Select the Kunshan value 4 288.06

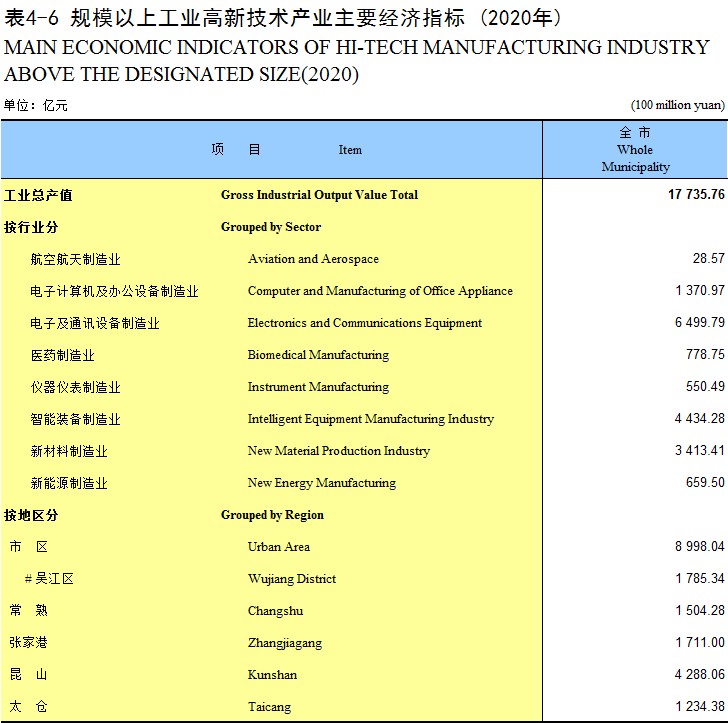tap(700, 674)
